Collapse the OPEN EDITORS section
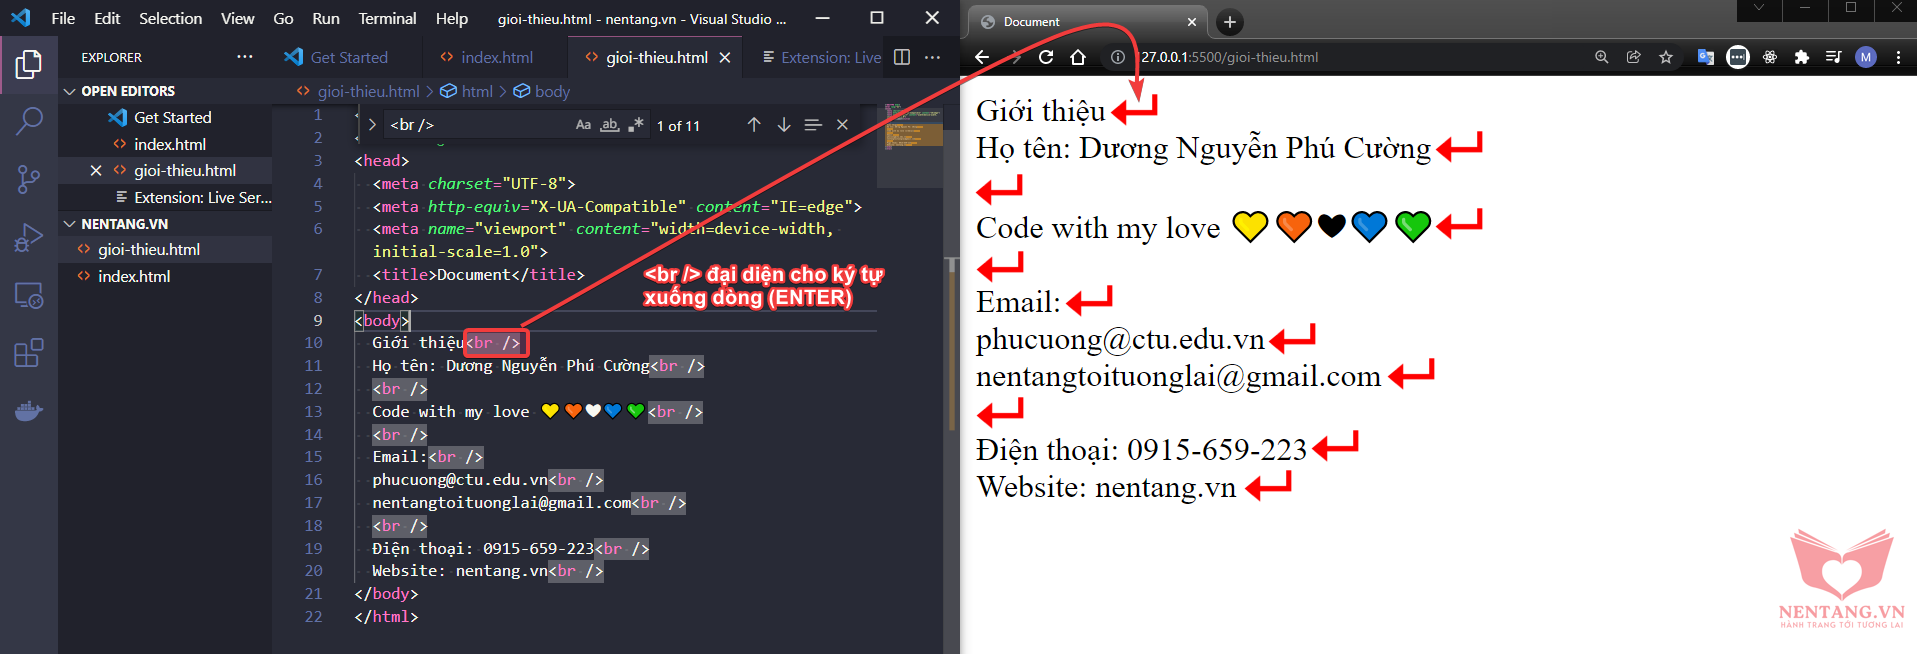 point(70,91)
